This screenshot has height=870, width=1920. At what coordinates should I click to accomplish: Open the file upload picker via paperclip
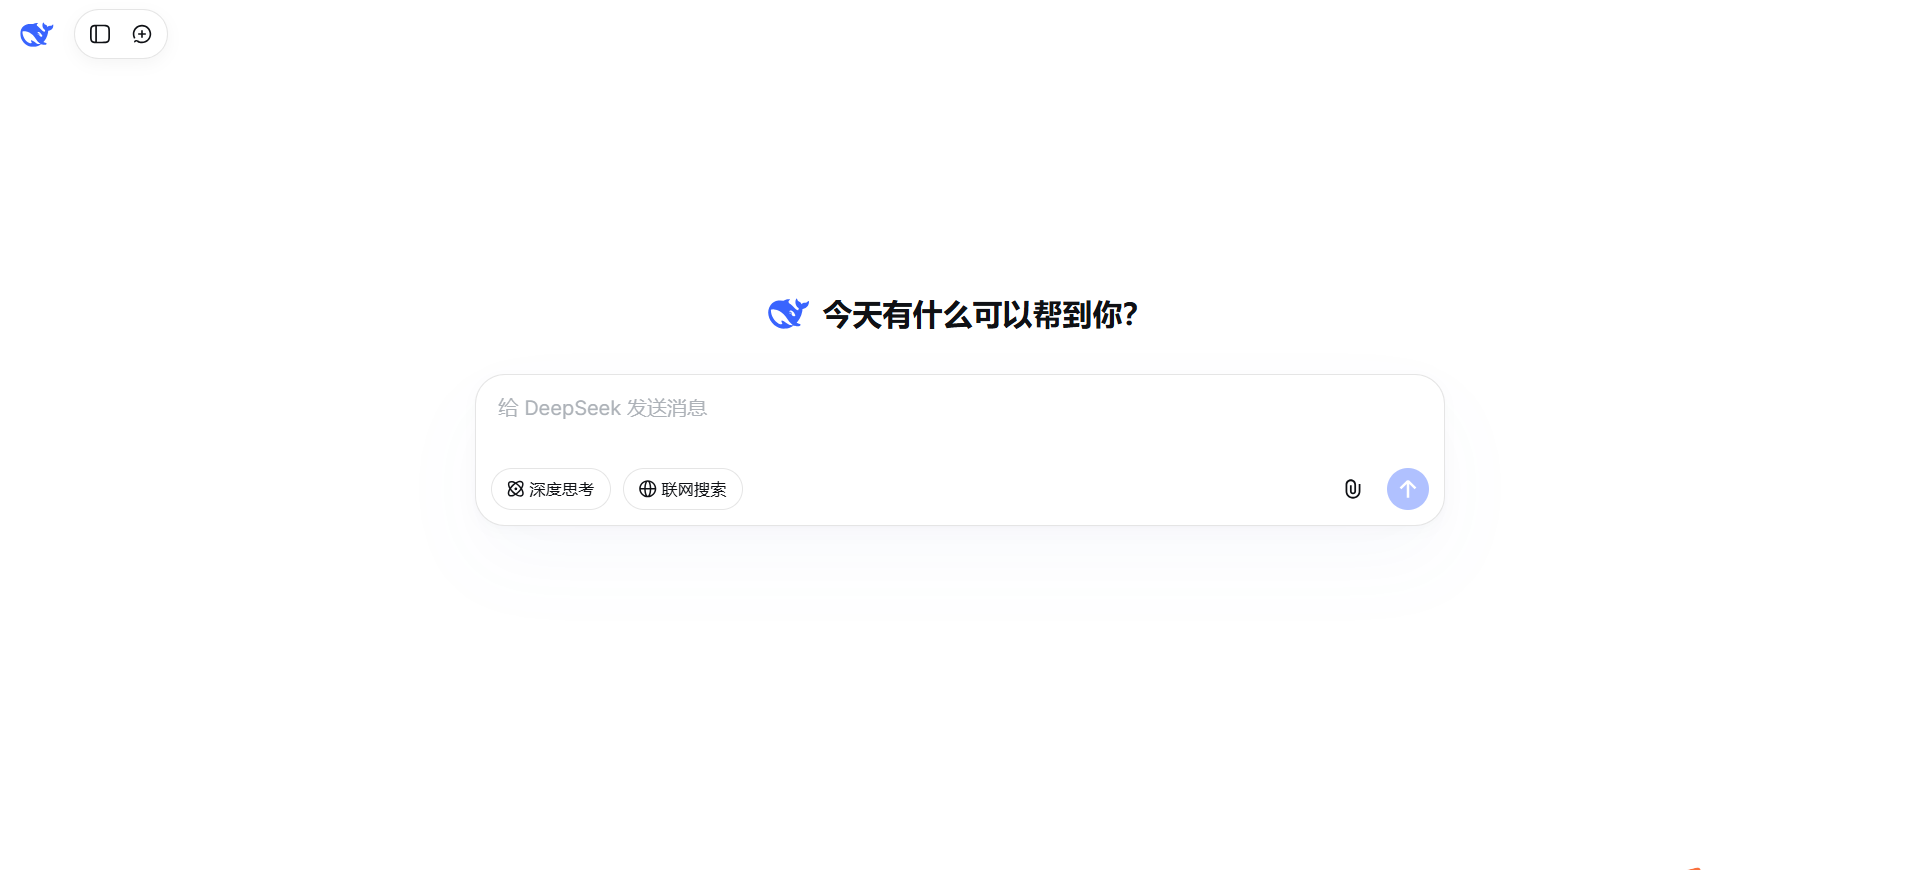(x=1352, y=489)
